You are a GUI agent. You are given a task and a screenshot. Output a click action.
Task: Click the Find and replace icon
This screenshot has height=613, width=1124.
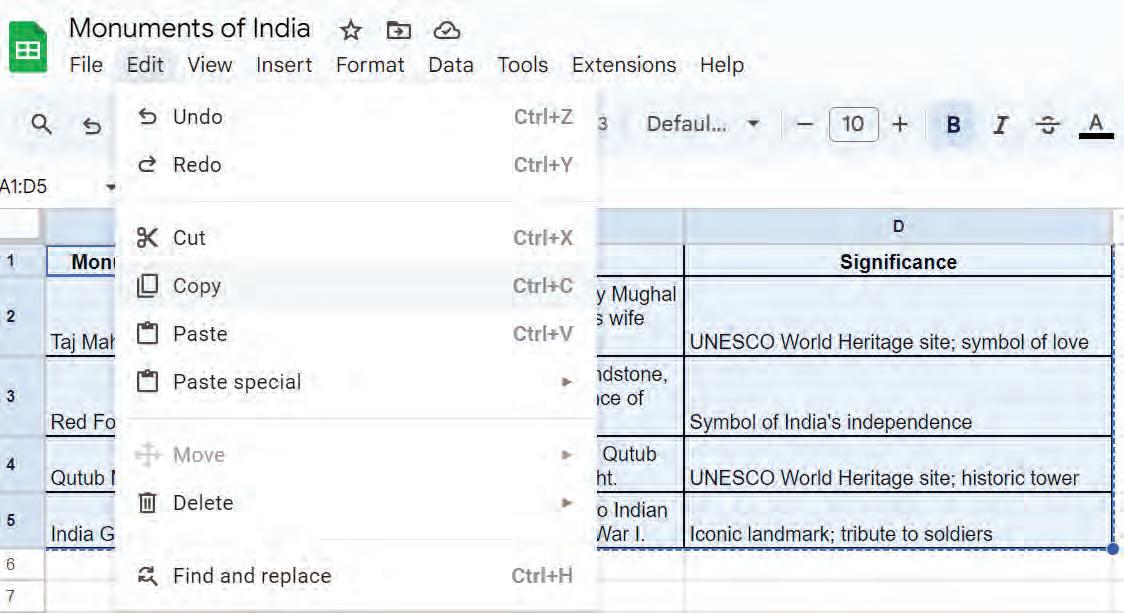pos(147,576)
